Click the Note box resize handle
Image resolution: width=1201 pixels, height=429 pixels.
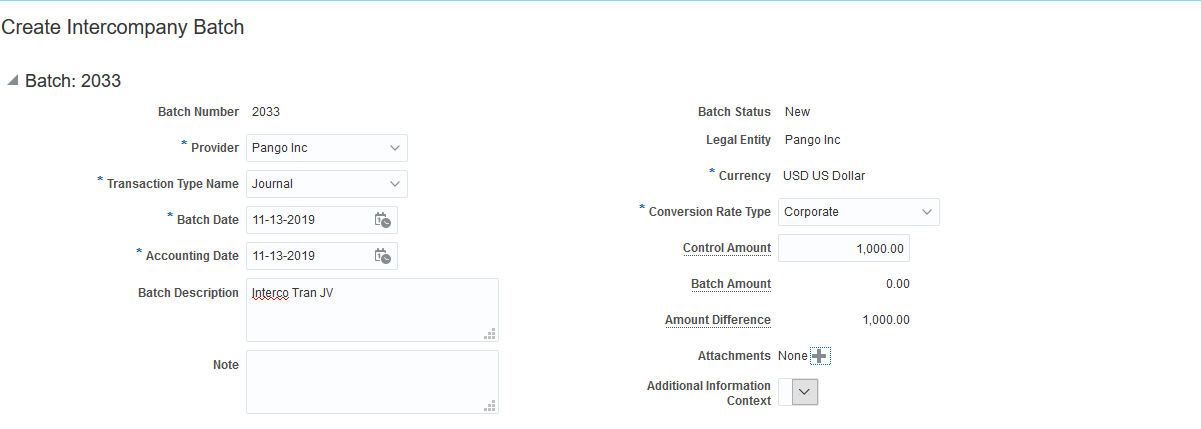point(490,406)
